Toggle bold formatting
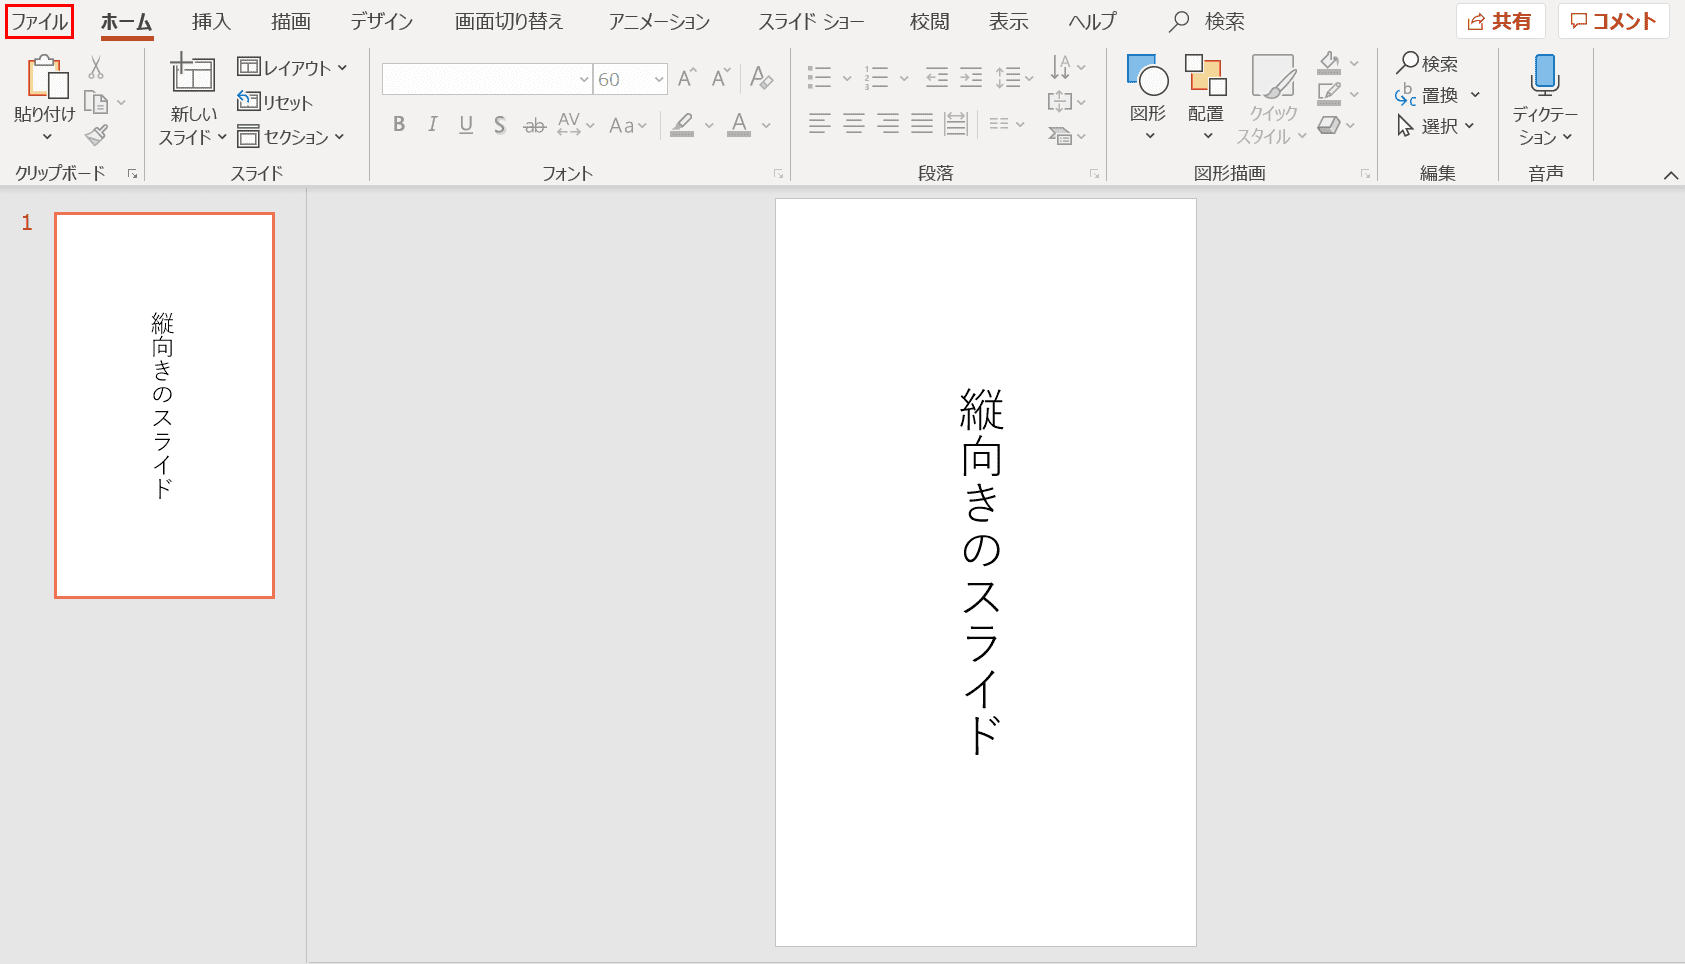1685x964 pixels. (x=399, y=124)
